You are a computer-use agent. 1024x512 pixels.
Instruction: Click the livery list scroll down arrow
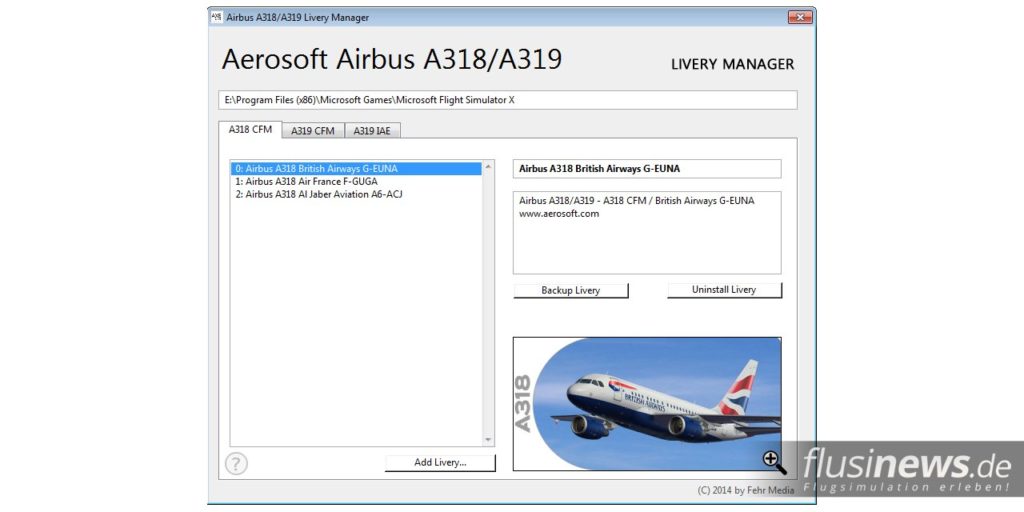coord(488,440)
